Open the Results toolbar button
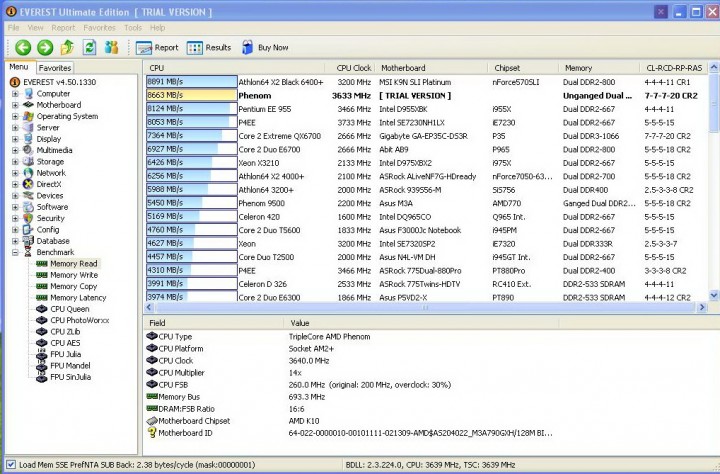The height and width of the screenshot is (474, 720). pos(209,47)
